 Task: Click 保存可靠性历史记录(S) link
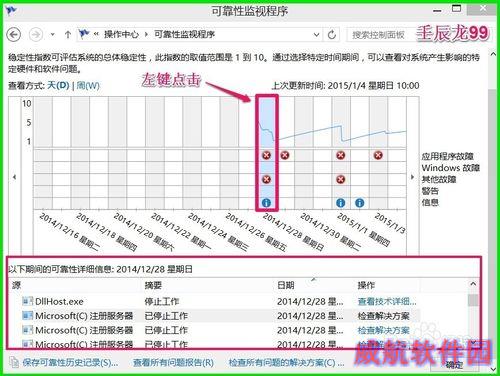point(70,362)
